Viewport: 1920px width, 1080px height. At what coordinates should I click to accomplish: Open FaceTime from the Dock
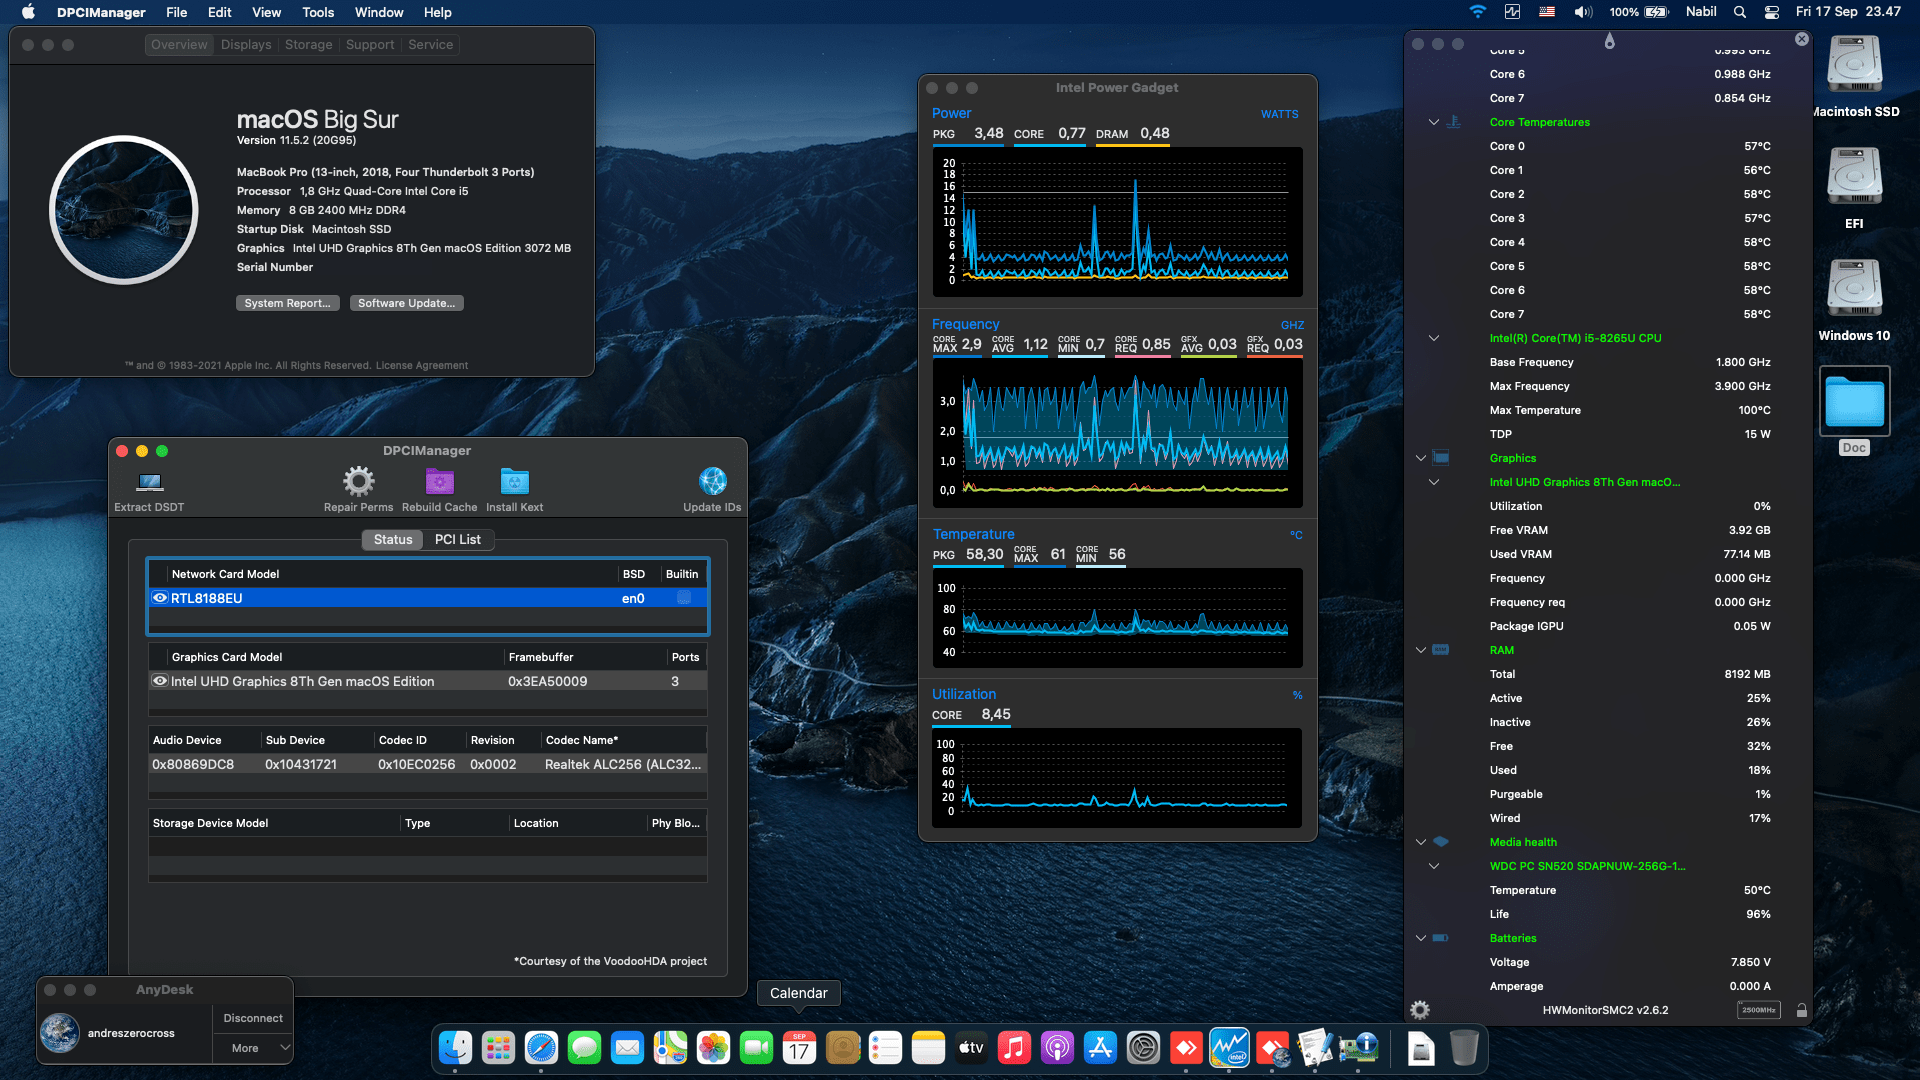[x=756, y=1048]
